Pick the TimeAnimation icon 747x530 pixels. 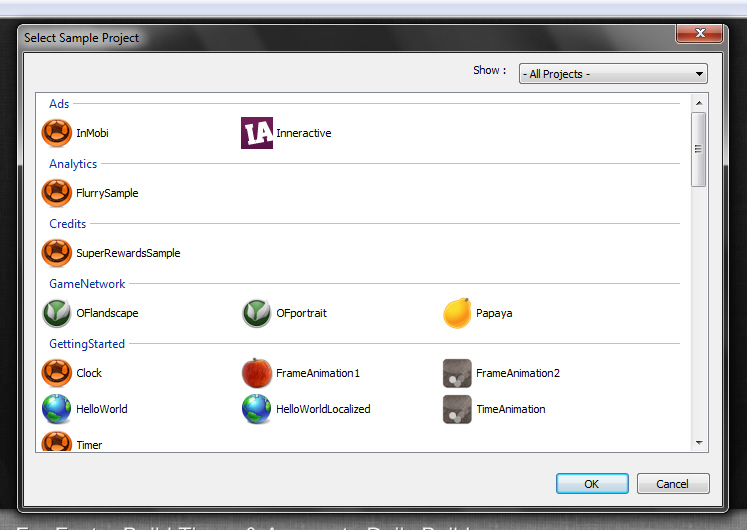pyautogui.click(x=457, y=409)
